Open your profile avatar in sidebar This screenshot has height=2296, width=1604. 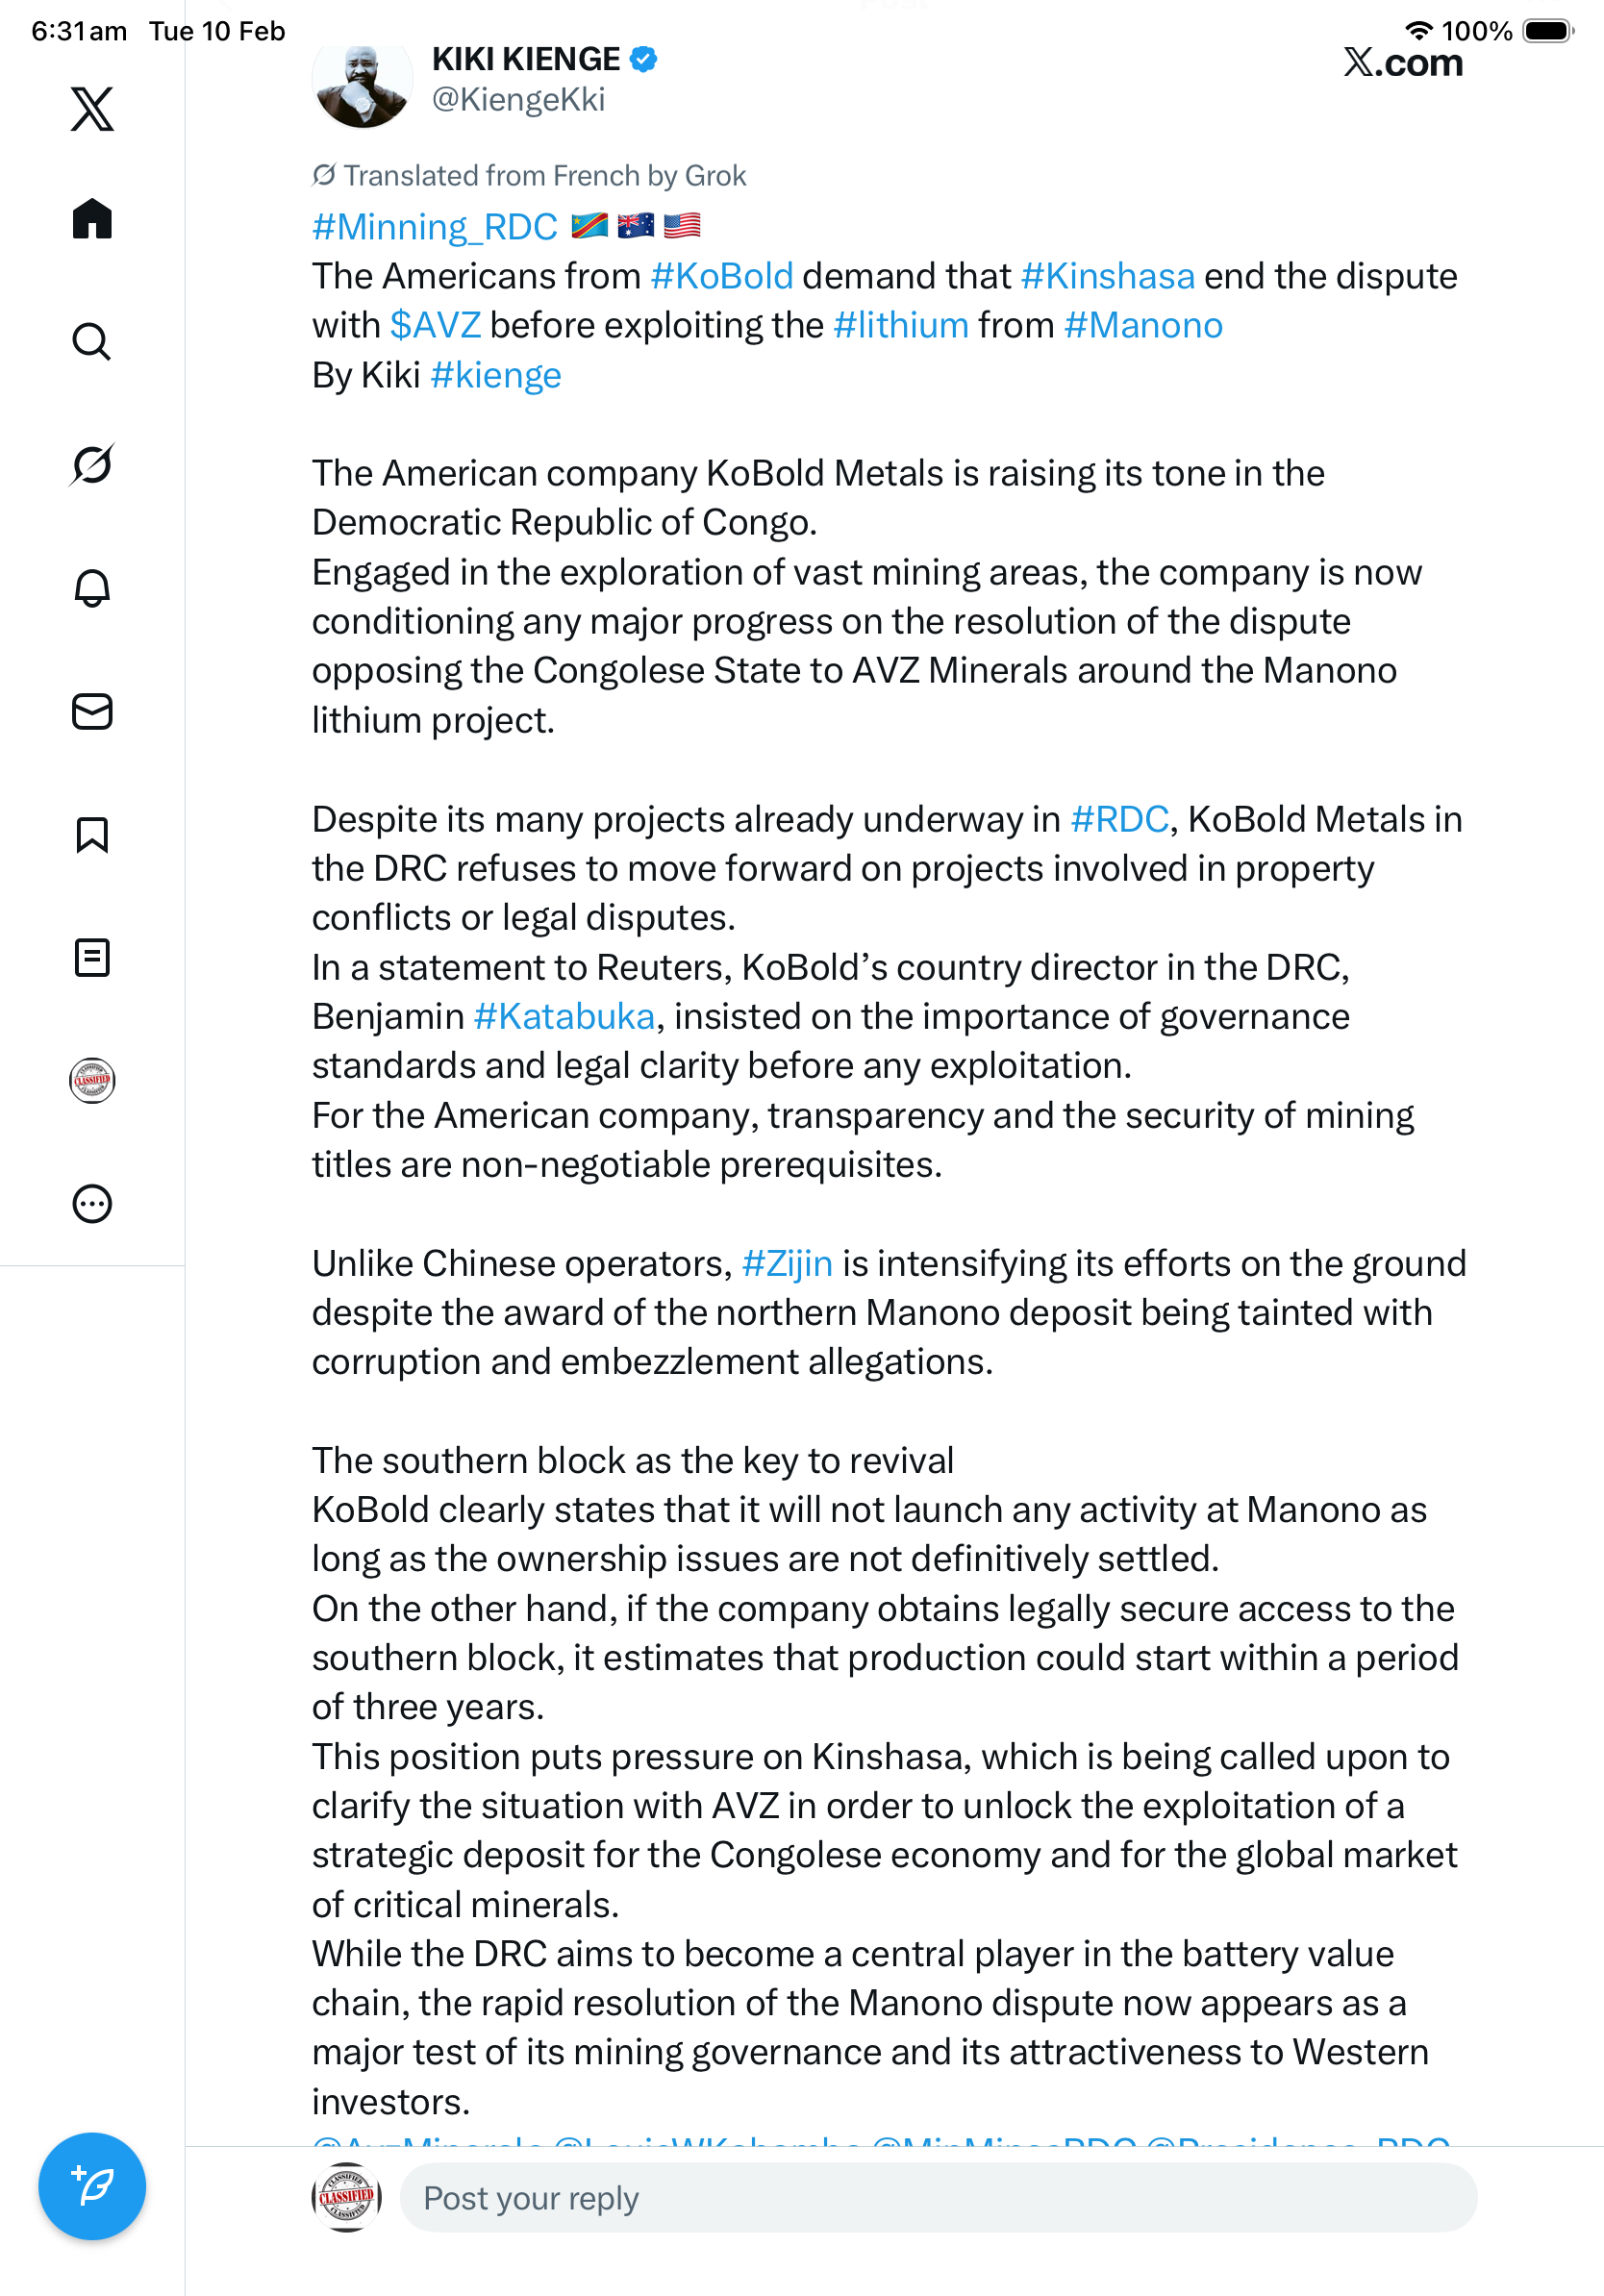coord(92,1081)
